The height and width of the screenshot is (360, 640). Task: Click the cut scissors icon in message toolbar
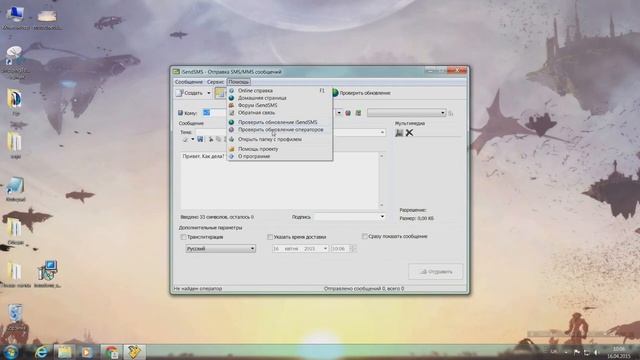click(x=211, y=140)
